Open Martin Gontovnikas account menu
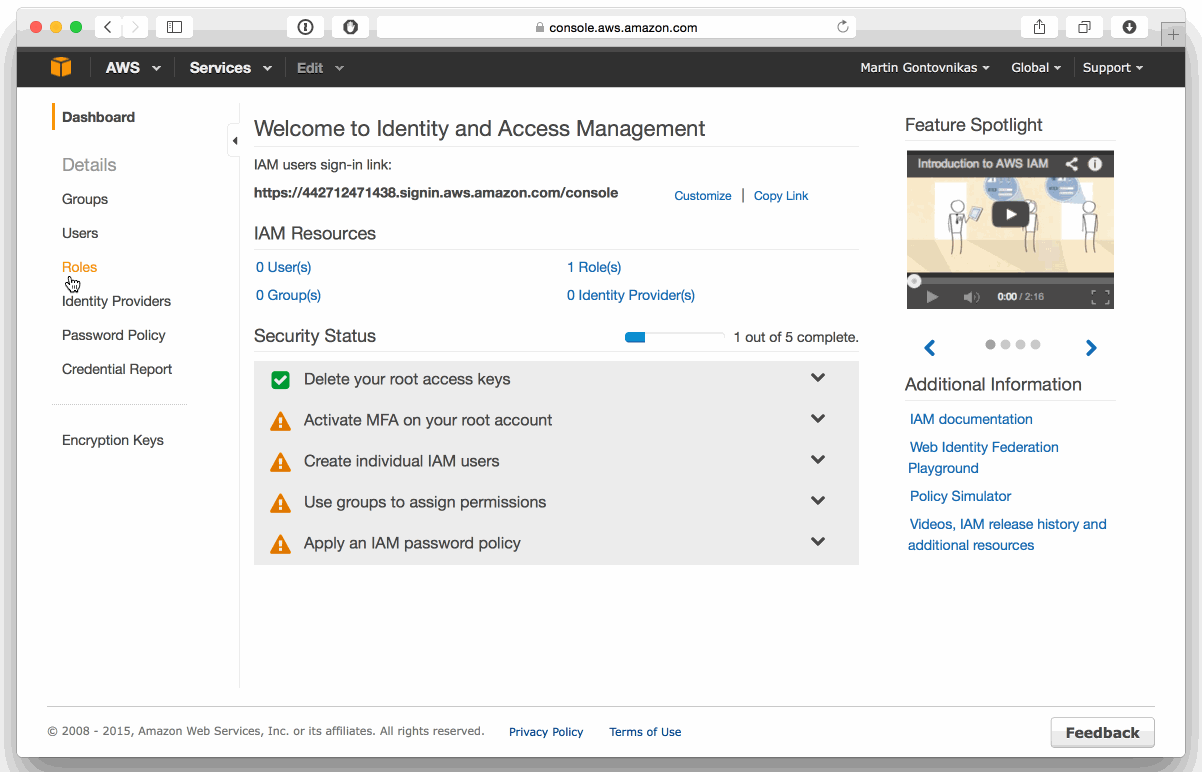 pos(925,68)
